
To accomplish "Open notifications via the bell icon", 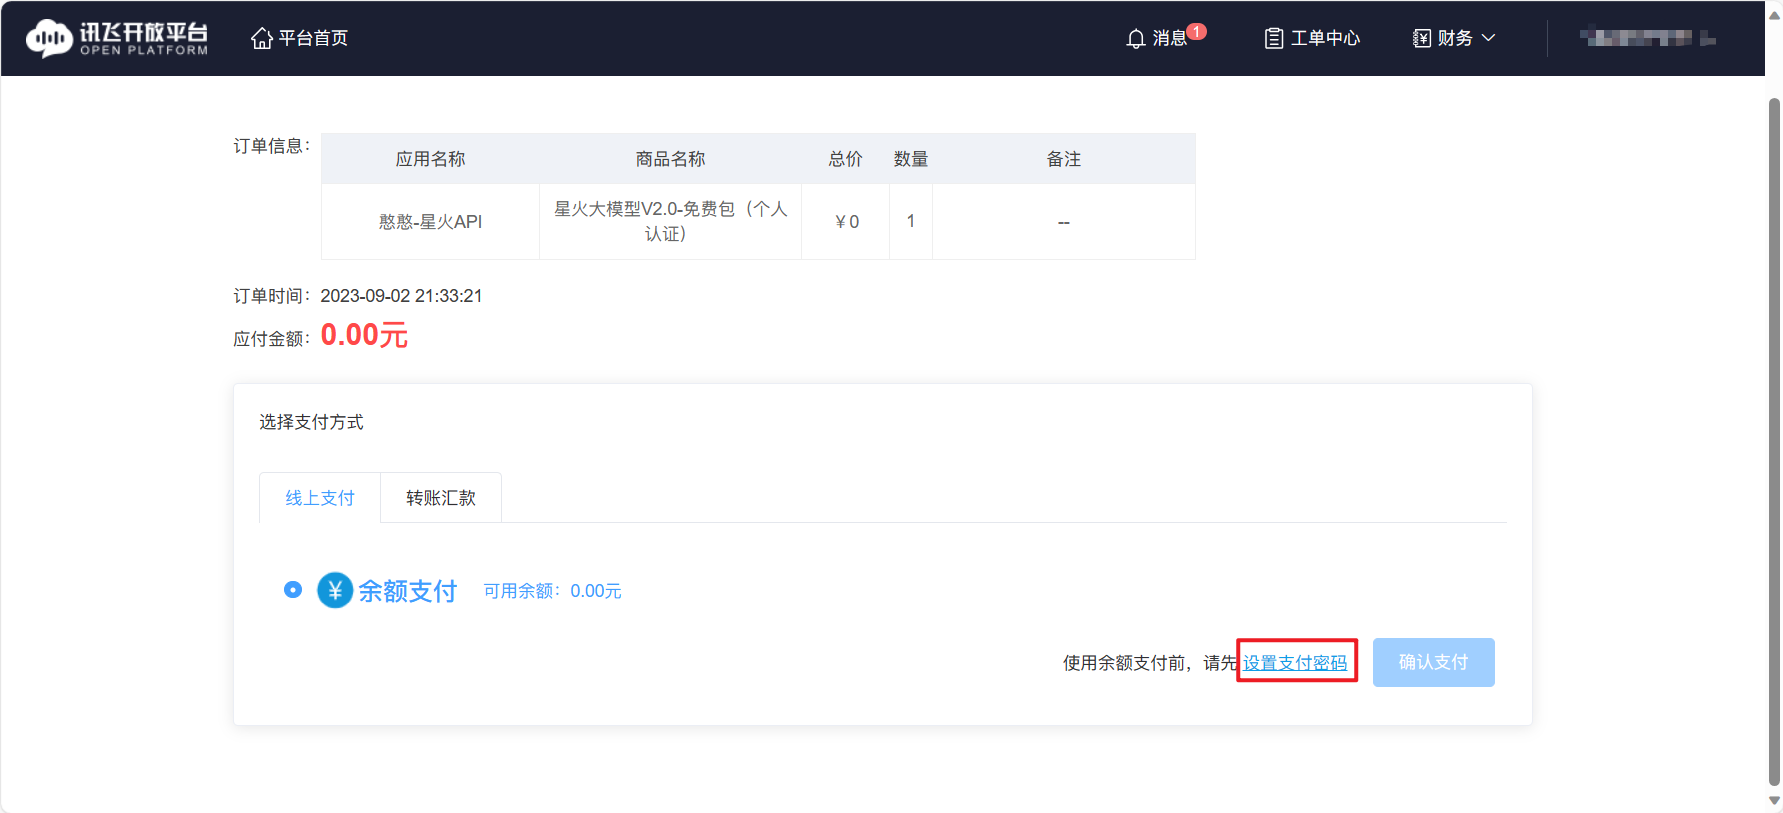I will point(1136,39).
